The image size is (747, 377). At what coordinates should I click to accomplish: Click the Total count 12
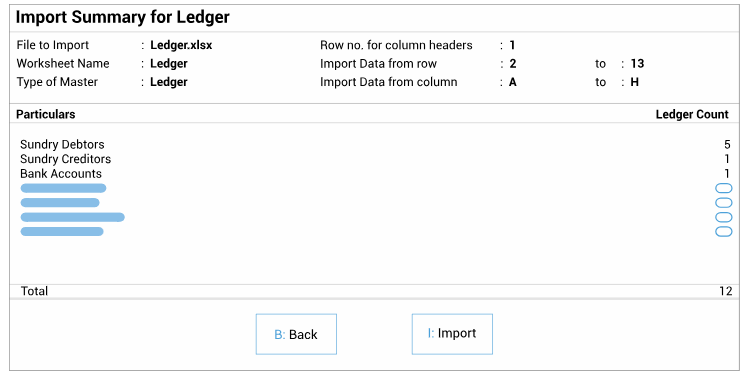(726, 291)
